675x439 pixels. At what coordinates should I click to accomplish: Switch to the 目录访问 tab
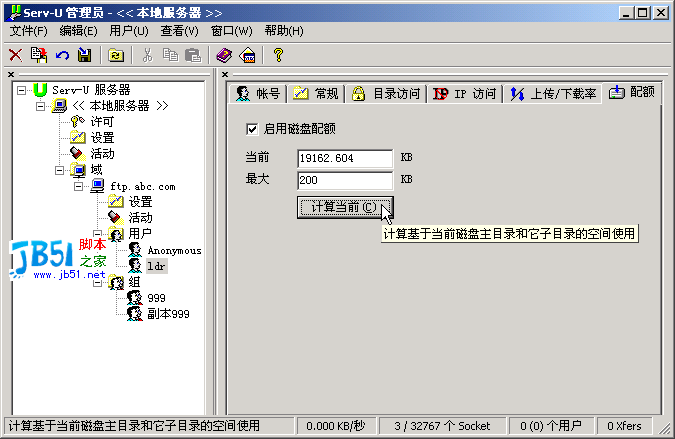385,93
